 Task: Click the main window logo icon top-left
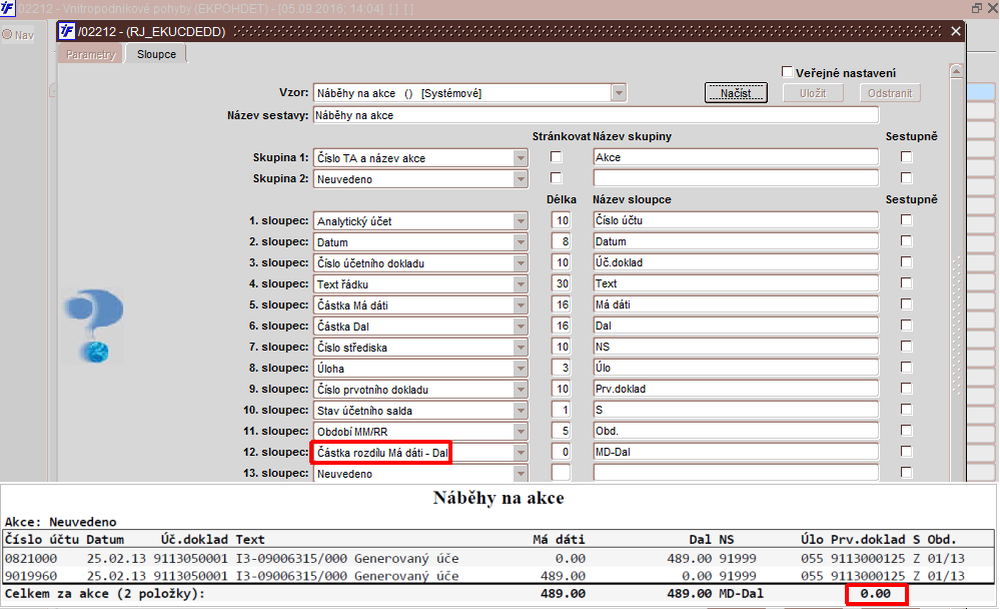(8, 8)
